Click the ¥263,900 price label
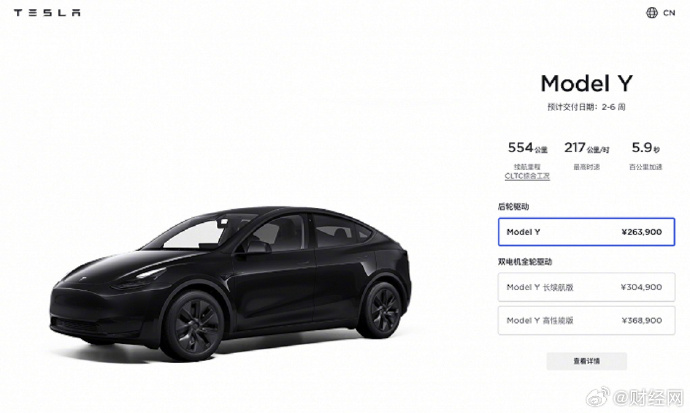Image resolution: width=690 pixels, height=413 pixels. (642, 232)
